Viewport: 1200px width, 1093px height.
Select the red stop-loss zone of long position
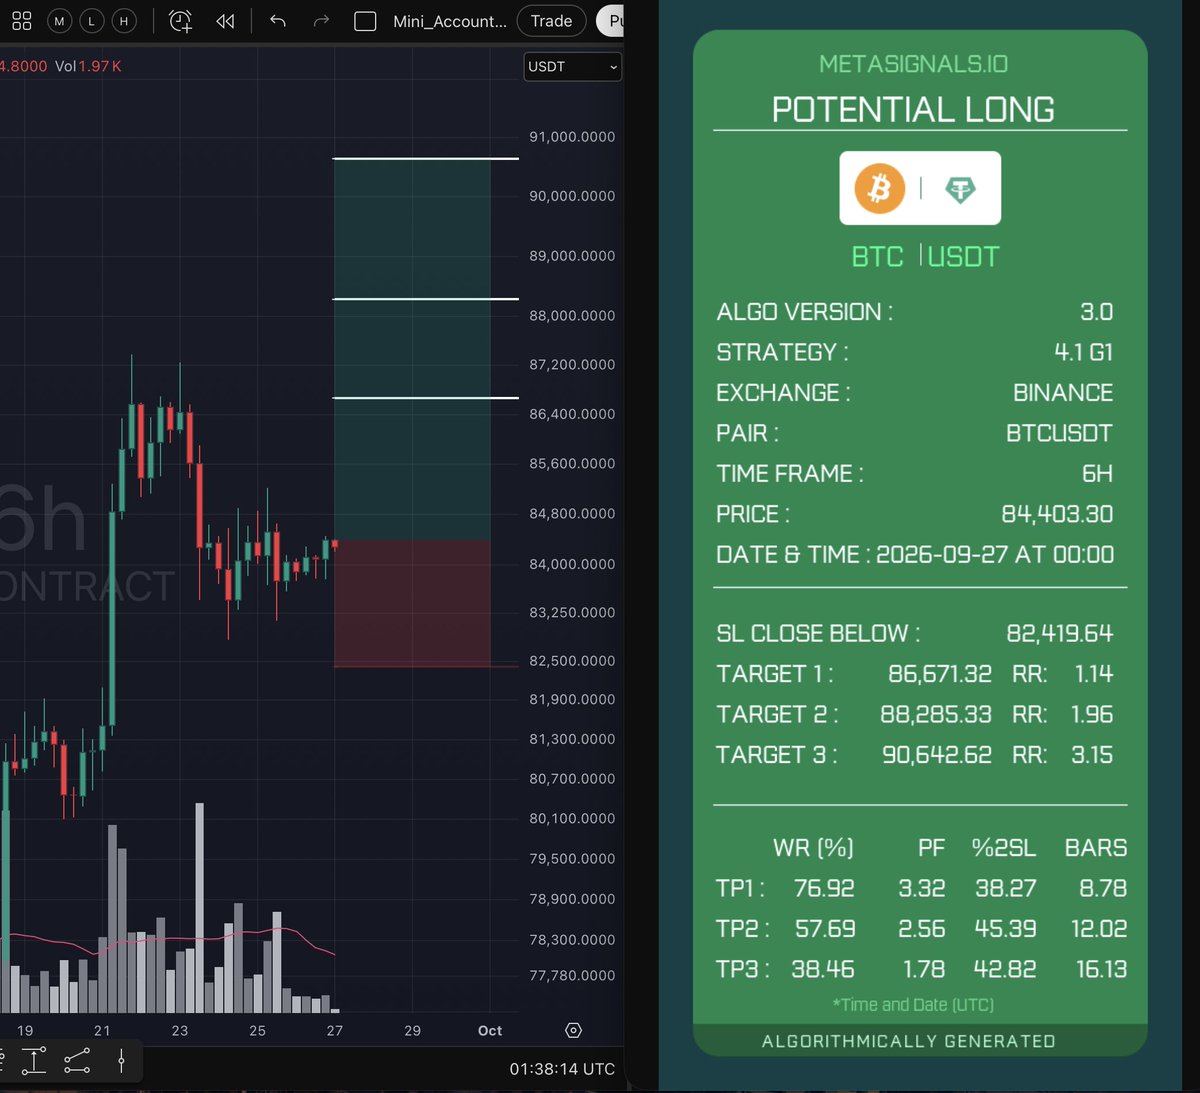coord(412,604)
